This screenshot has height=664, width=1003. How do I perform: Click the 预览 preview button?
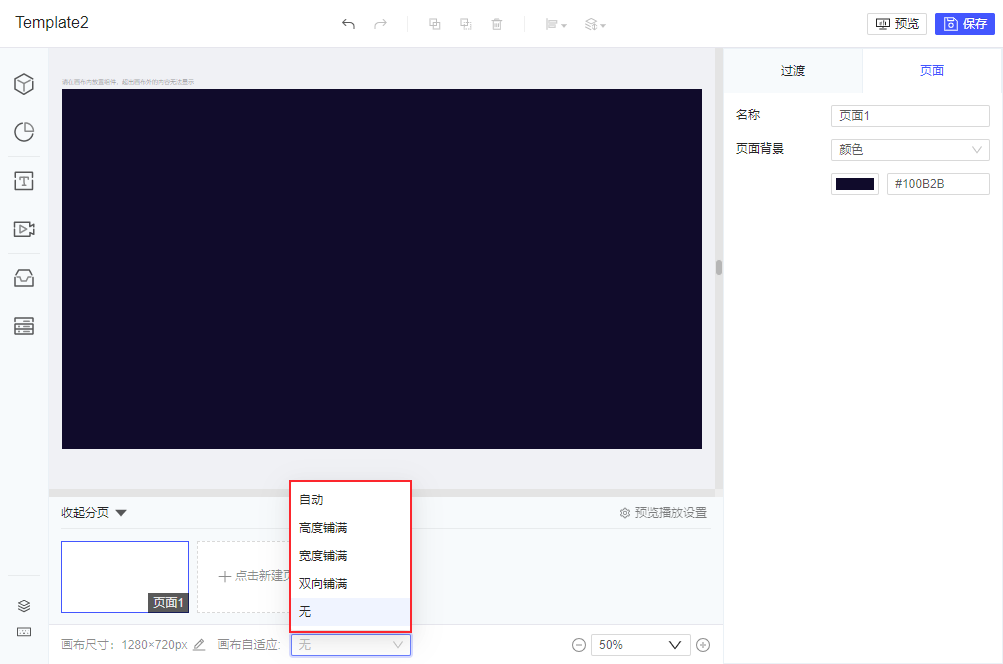click(897, 24)
